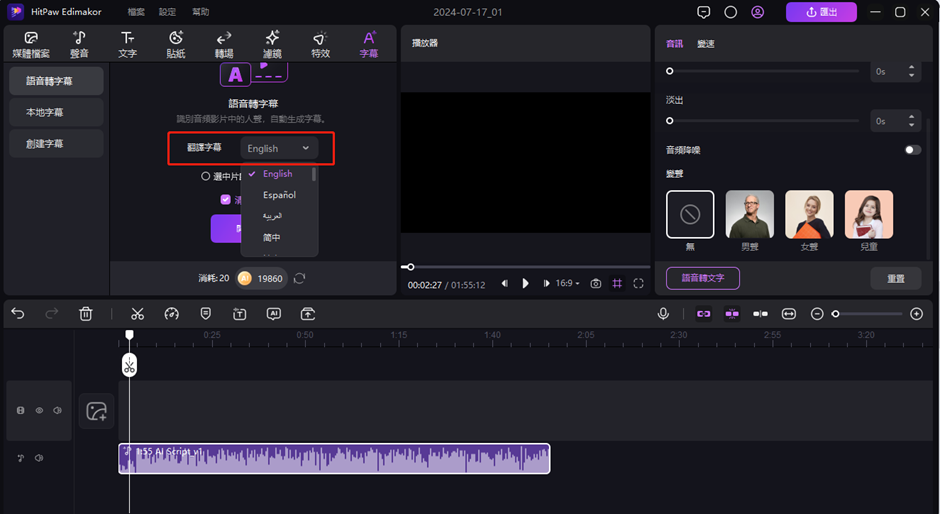Zoom in the timeline with plus icon
Image resolution: width=940 pixels, height=514 pixels.
click(916, 314)
